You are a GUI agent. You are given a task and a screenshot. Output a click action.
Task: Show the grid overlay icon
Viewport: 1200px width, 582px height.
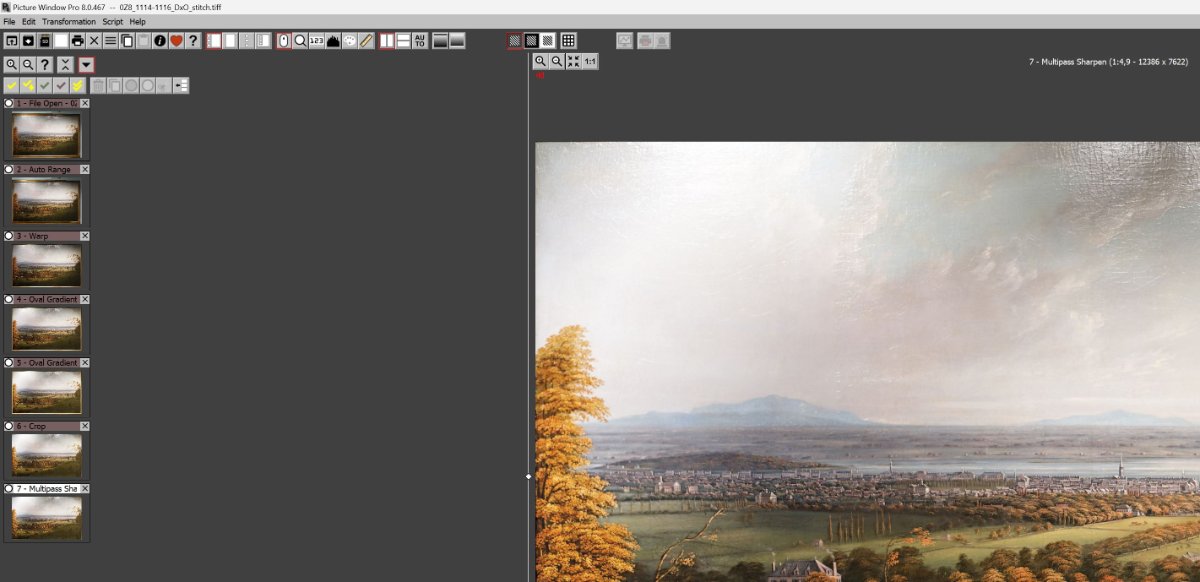tap(568, 41)
